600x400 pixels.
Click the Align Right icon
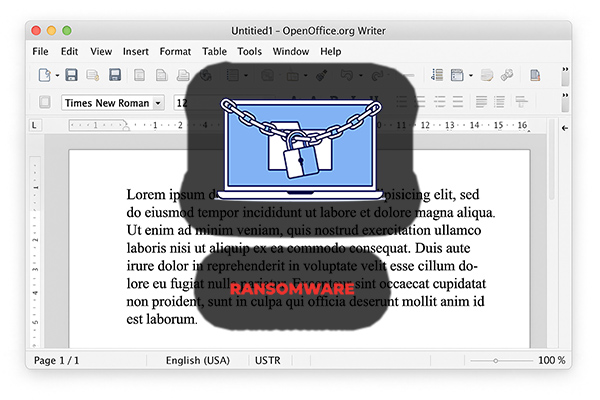(x=440, y=102)
